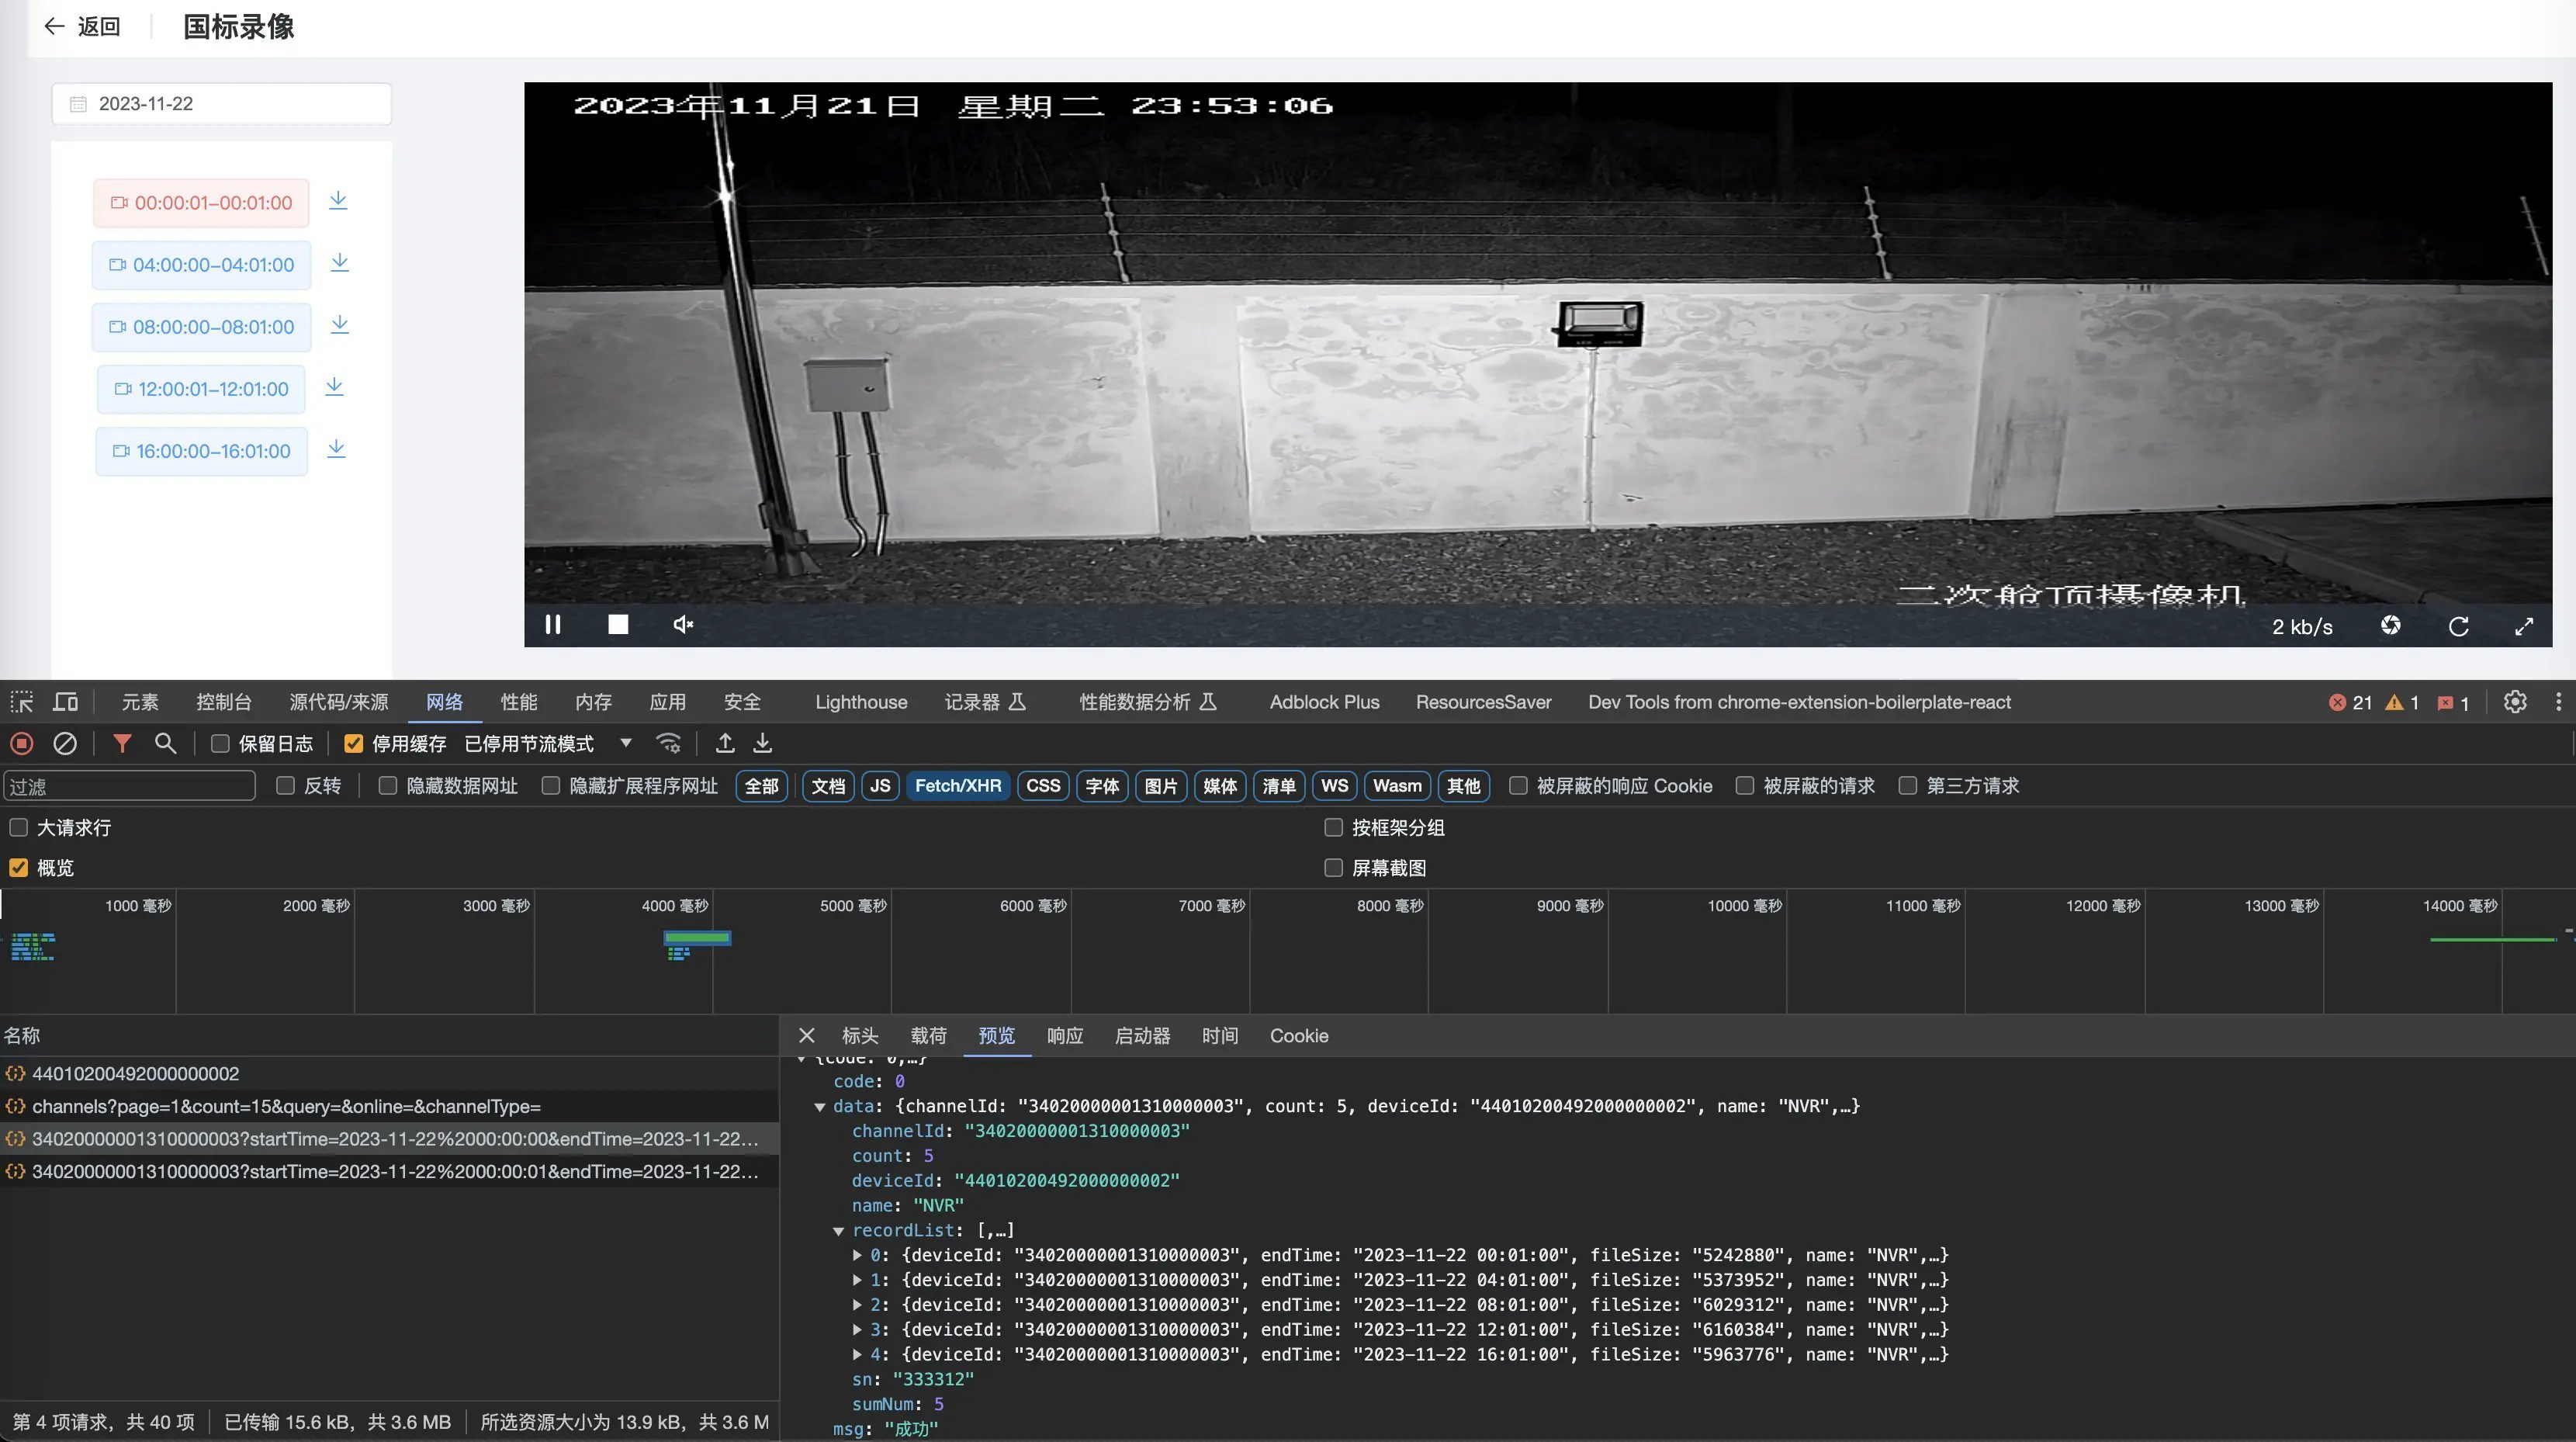Click the inspect element picker icon
The height and width of the screenshot is (1442, 2576).
(22, 702)
